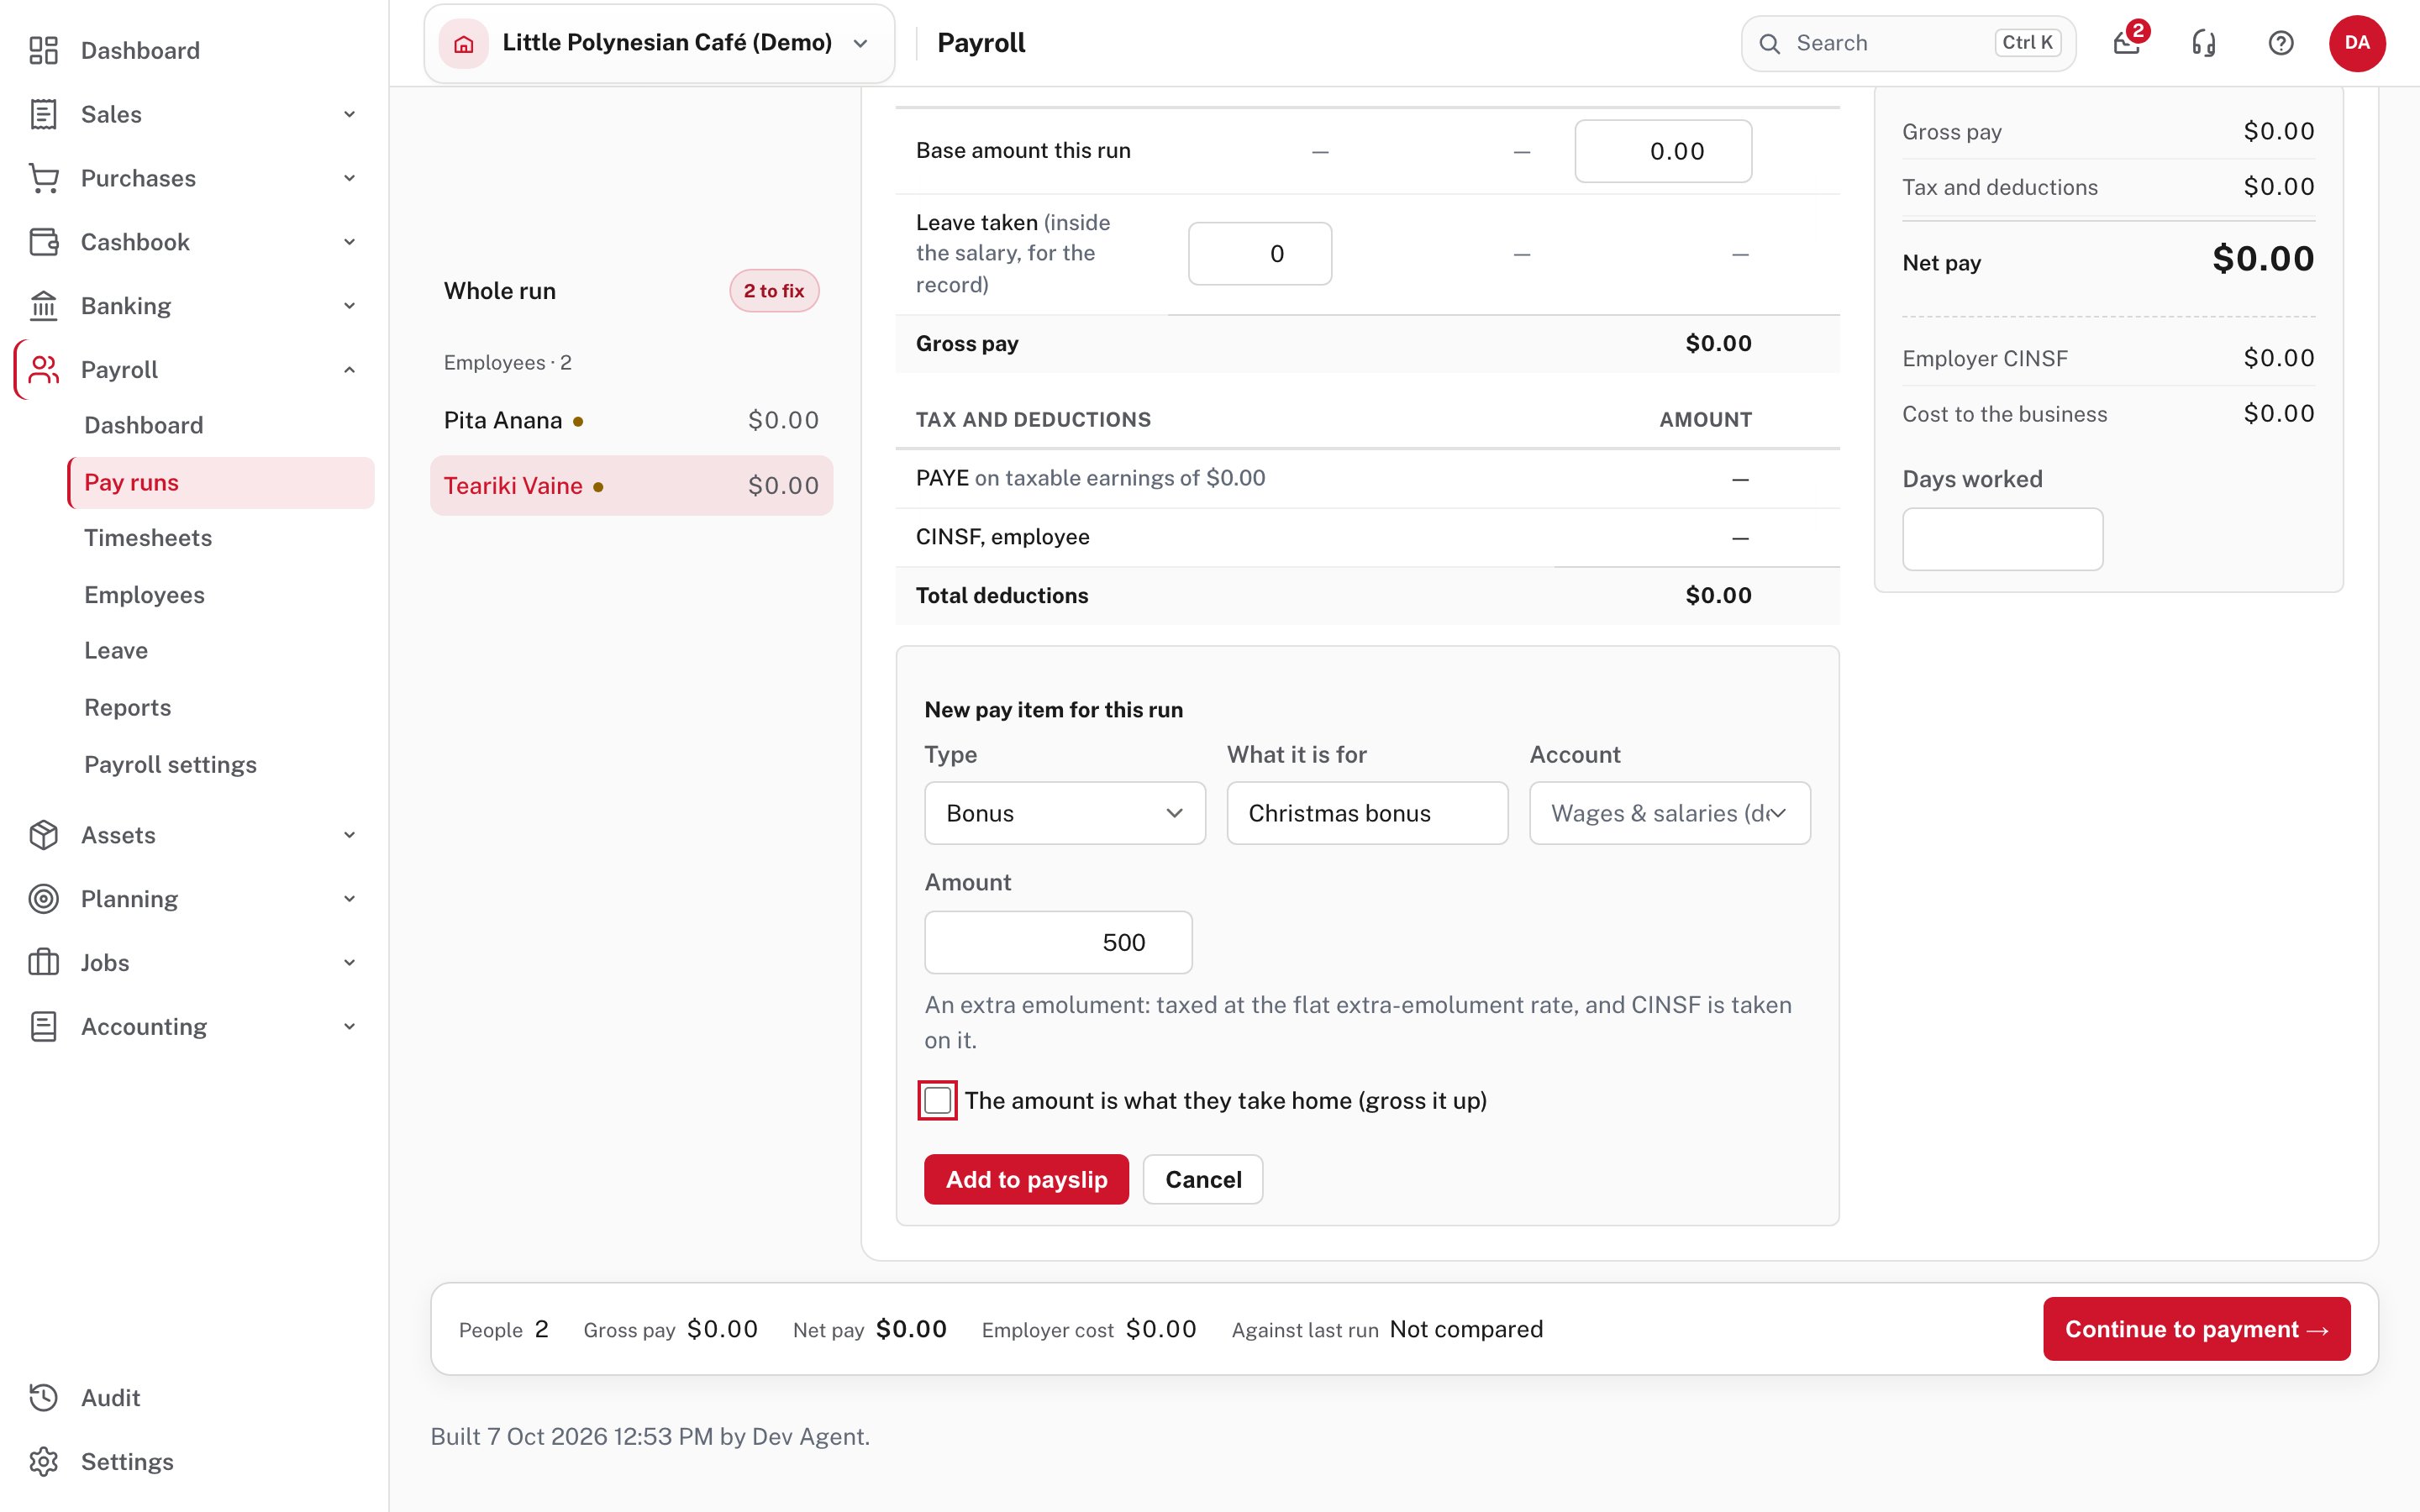Select employee Pita Anana

point(632,421)
